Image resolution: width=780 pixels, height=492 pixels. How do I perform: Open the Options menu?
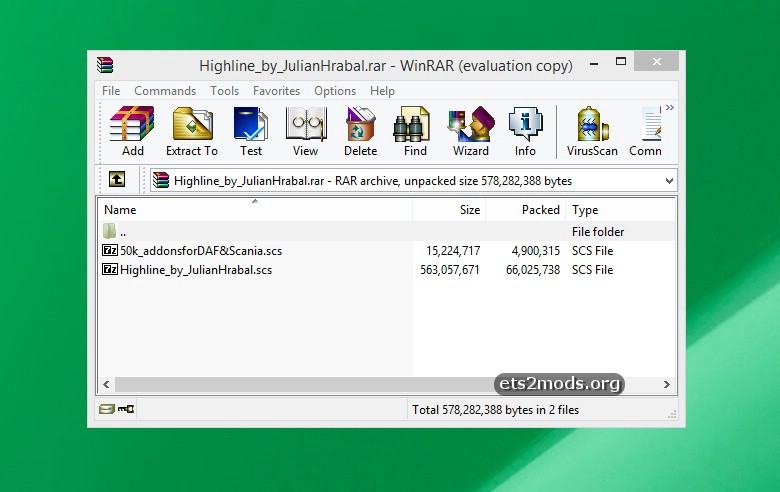point(335,91)
